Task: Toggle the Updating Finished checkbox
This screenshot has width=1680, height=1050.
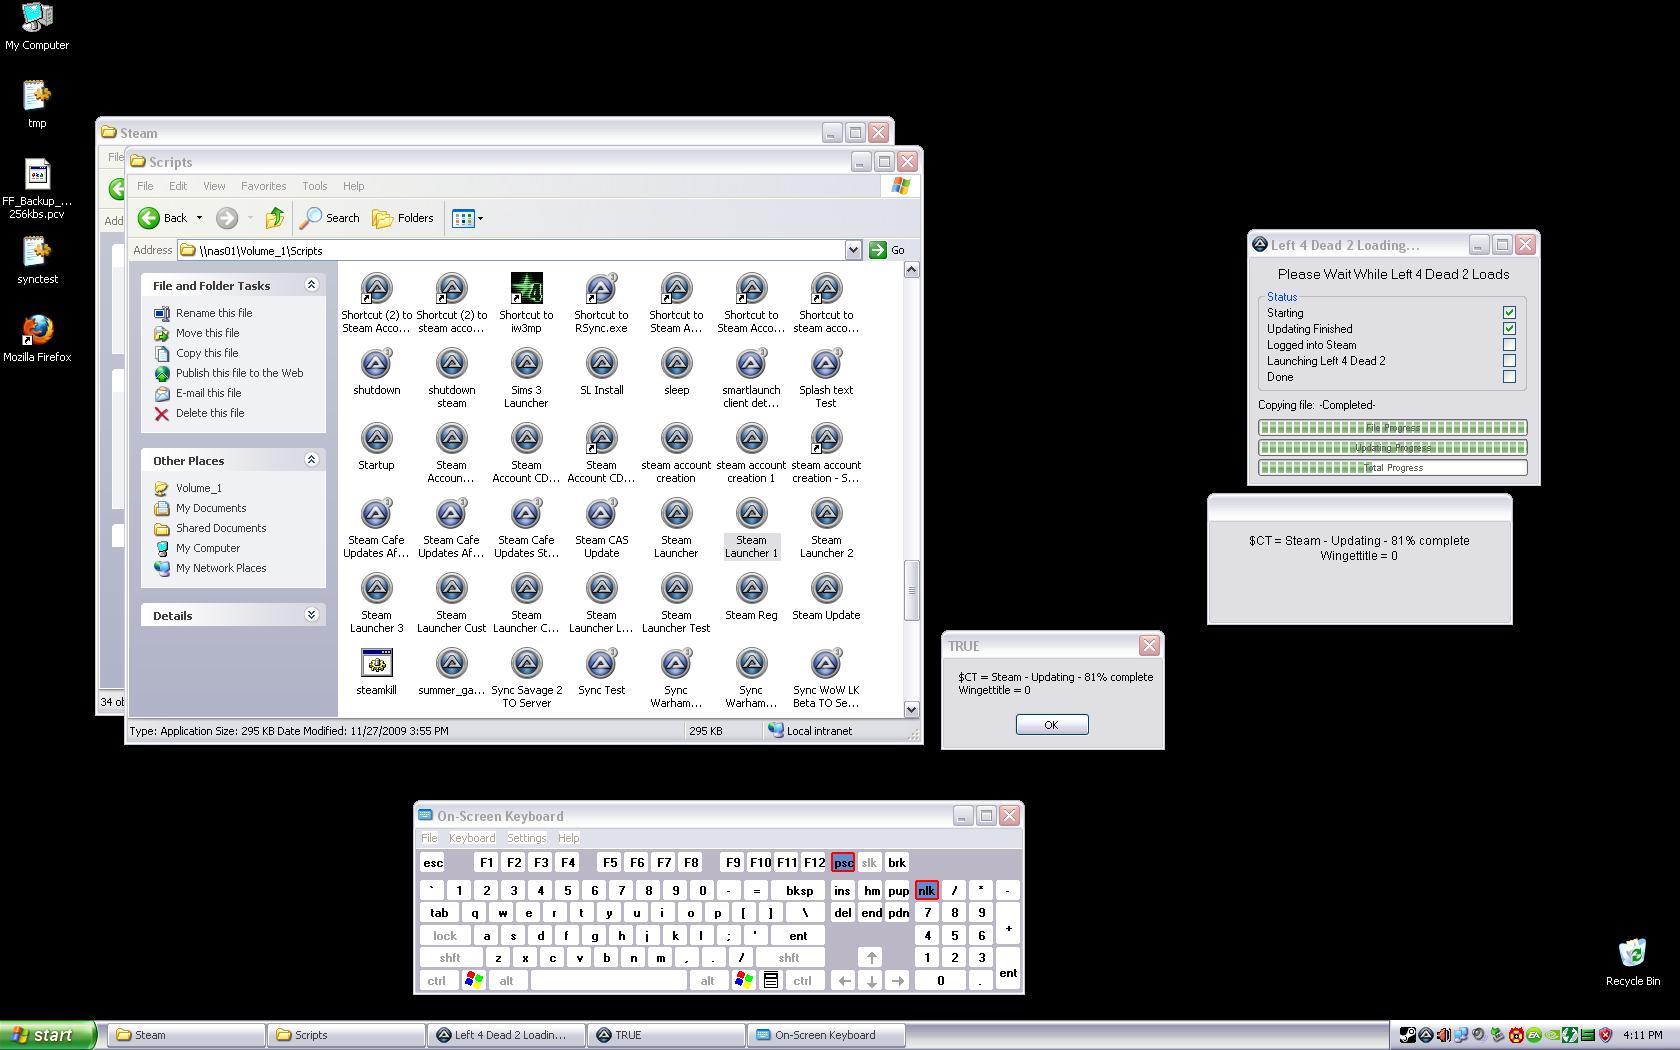Action: 1509,329
